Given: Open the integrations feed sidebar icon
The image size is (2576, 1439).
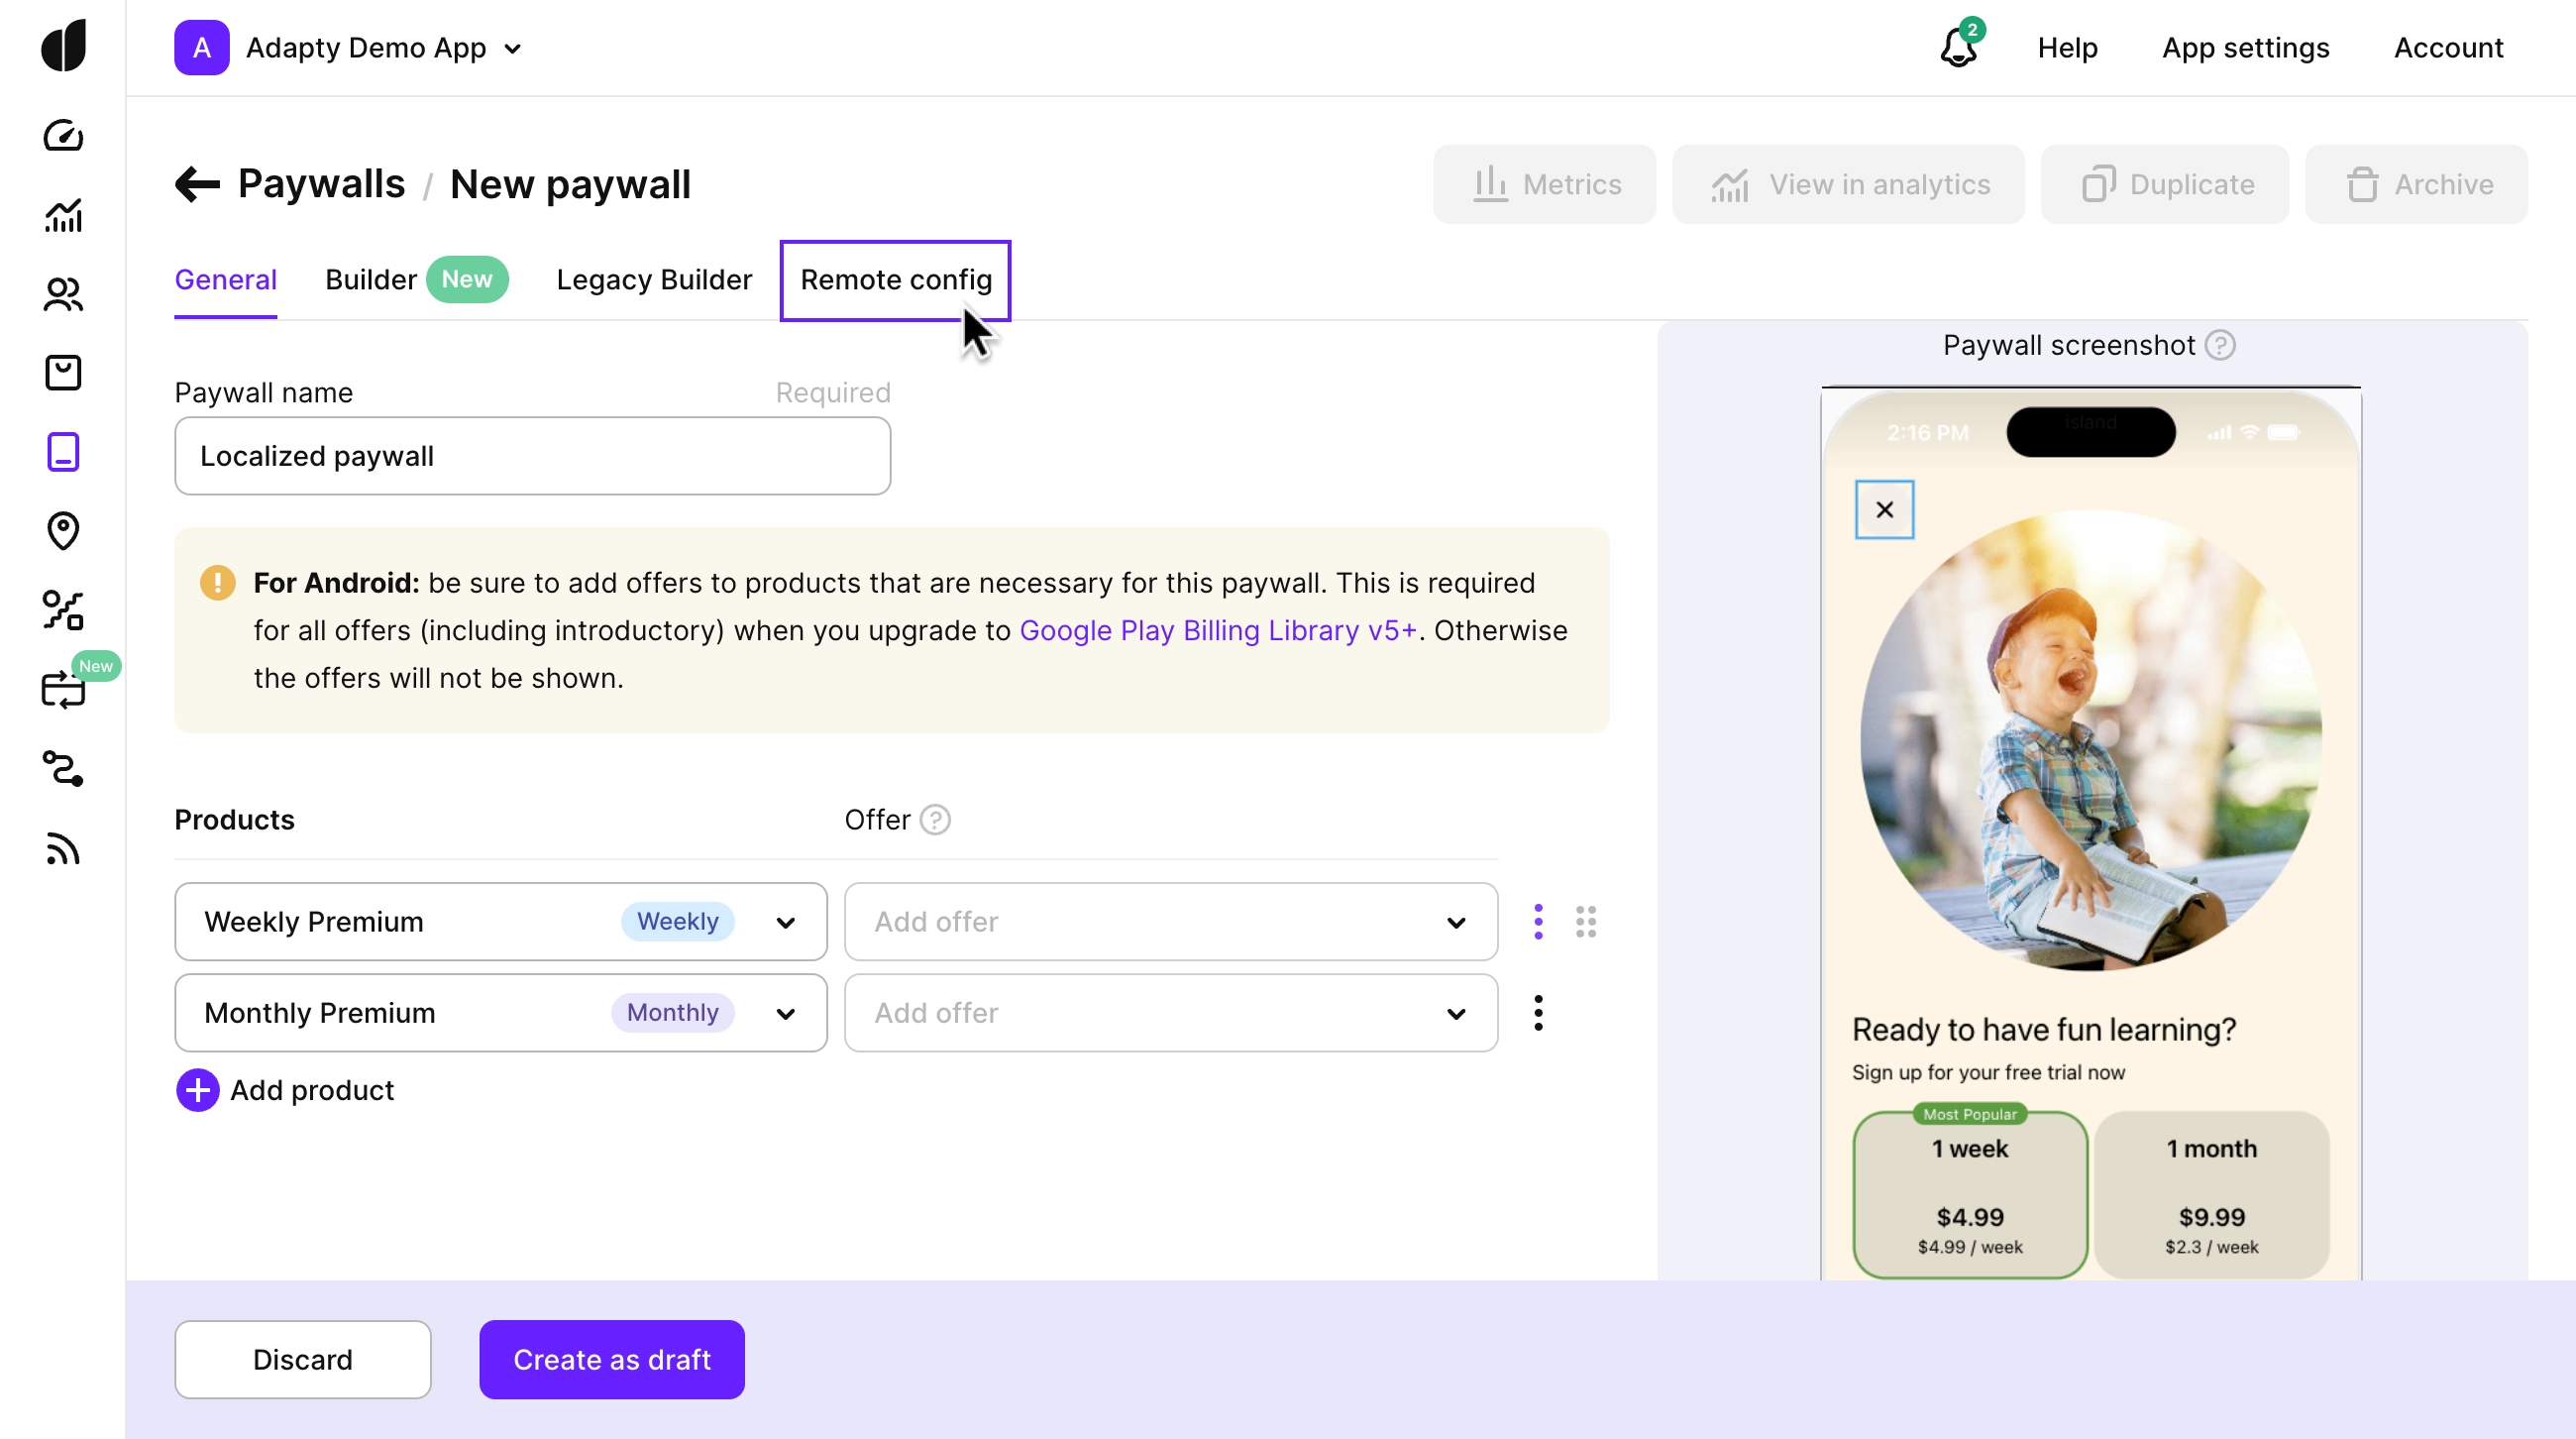Looking at the screenshot, I should click(x=63, y=848).
